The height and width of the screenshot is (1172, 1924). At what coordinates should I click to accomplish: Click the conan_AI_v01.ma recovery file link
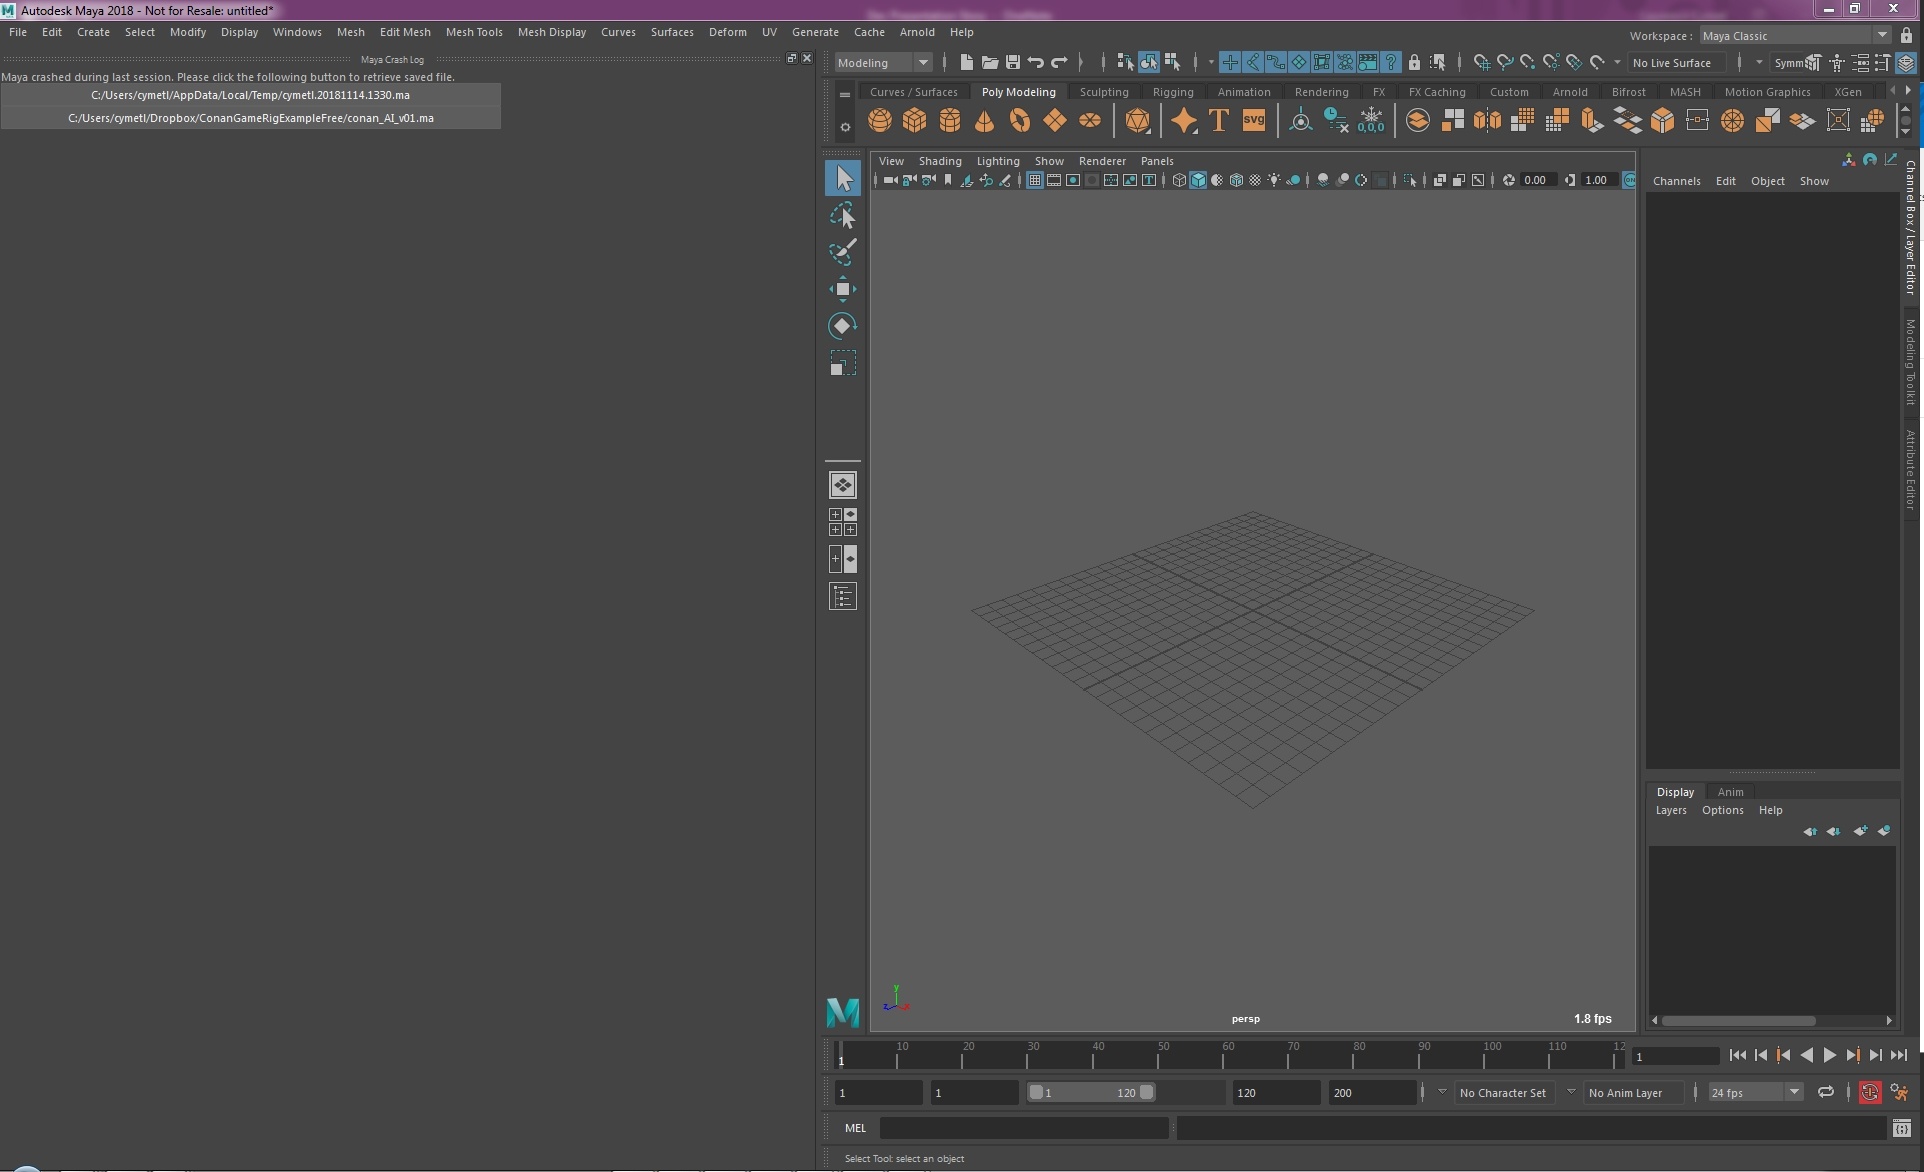pyautogui.click(x=249, y=118)
